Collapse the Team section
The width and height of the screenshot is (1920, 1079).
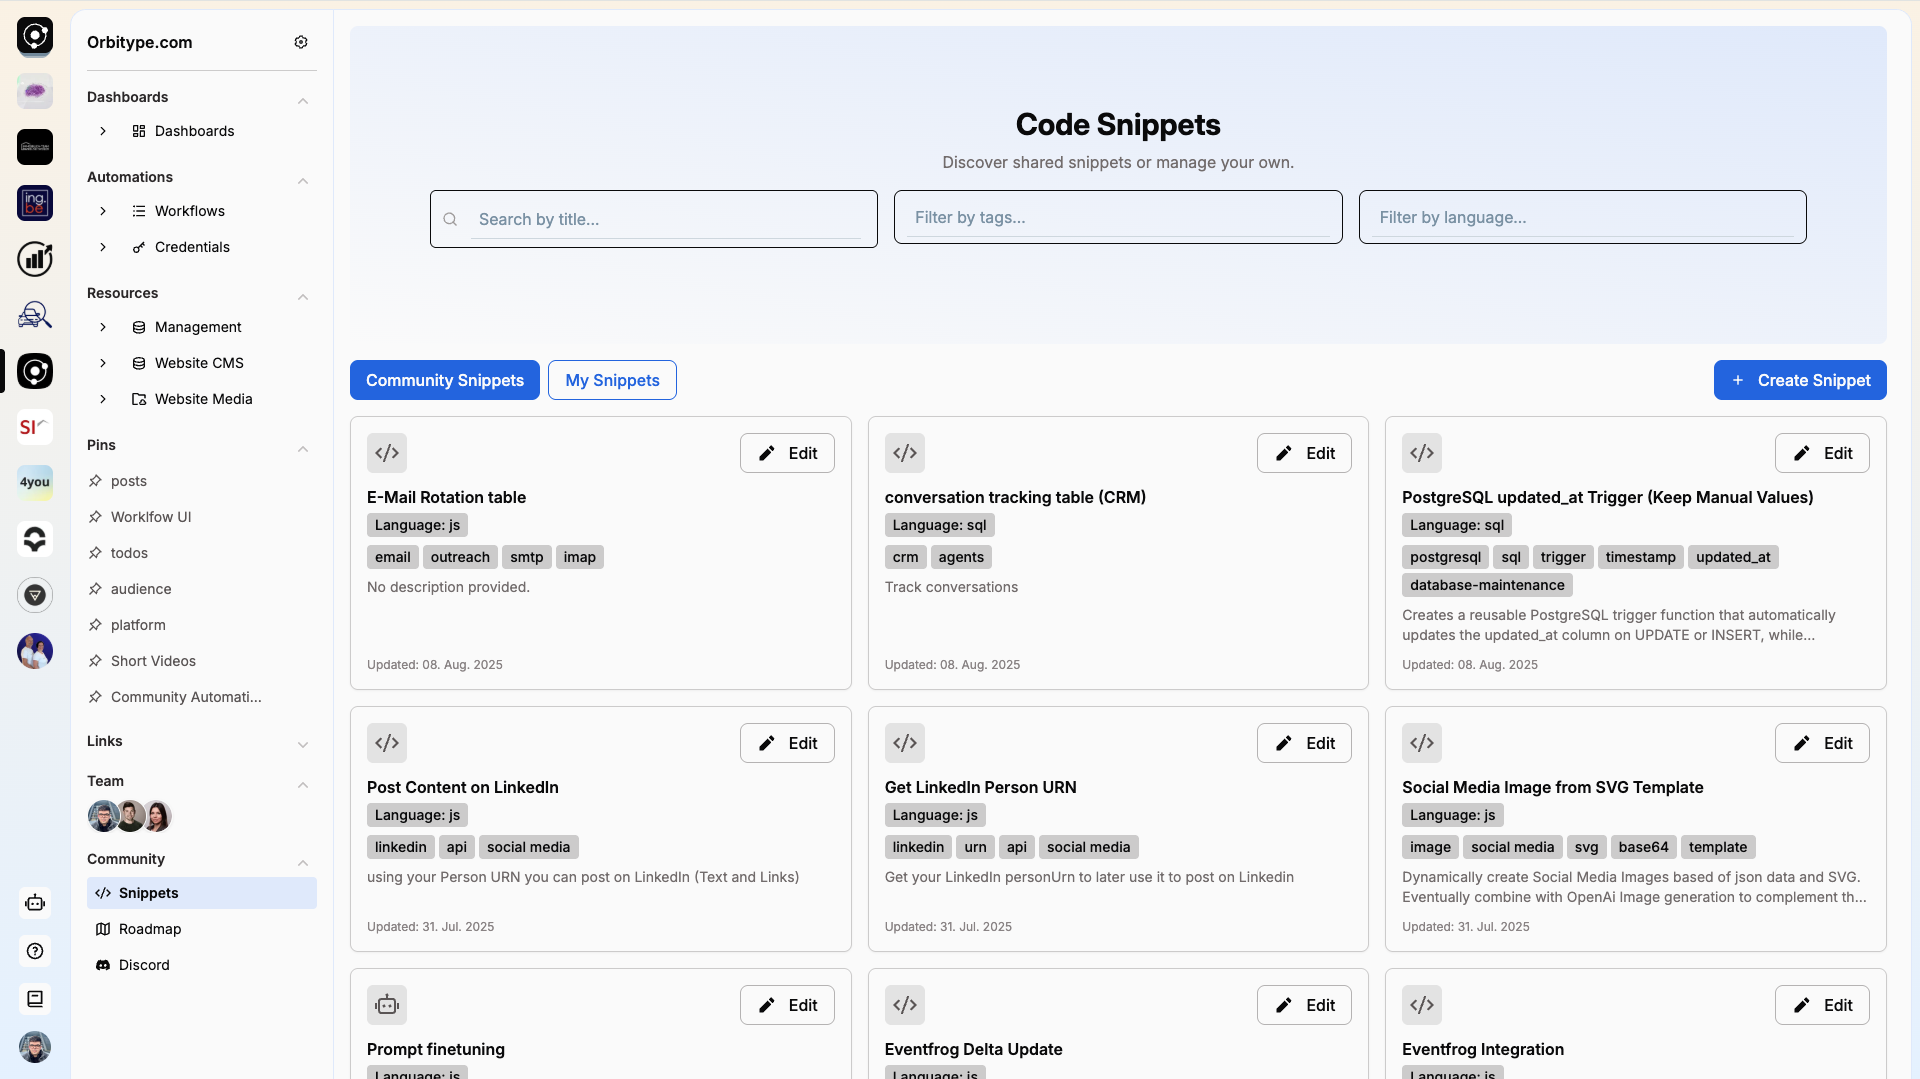303,784
